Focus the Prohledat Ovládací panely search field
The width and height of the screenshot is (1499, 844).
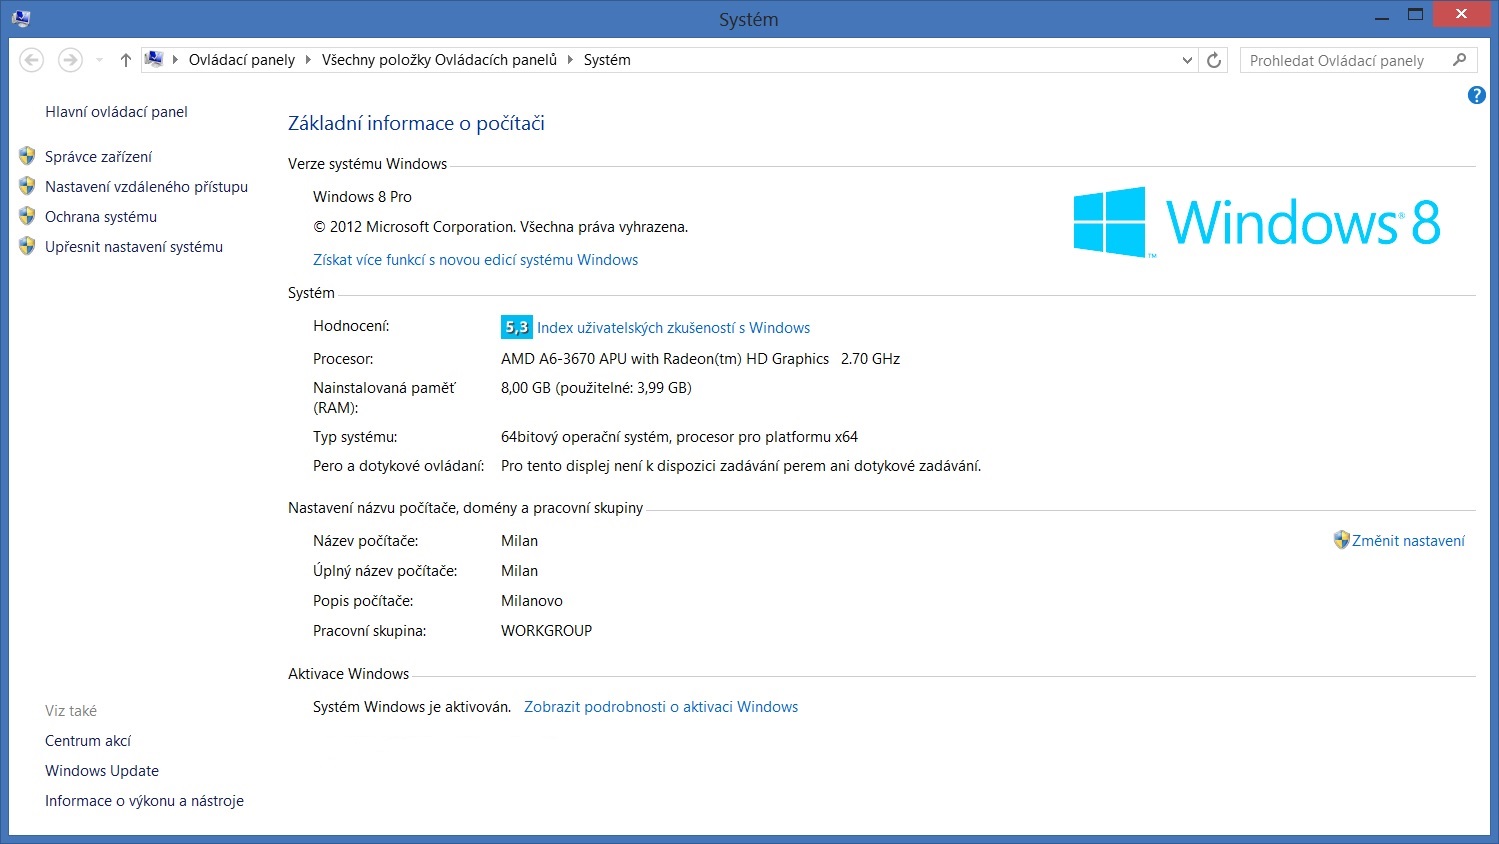point(1359,60)
